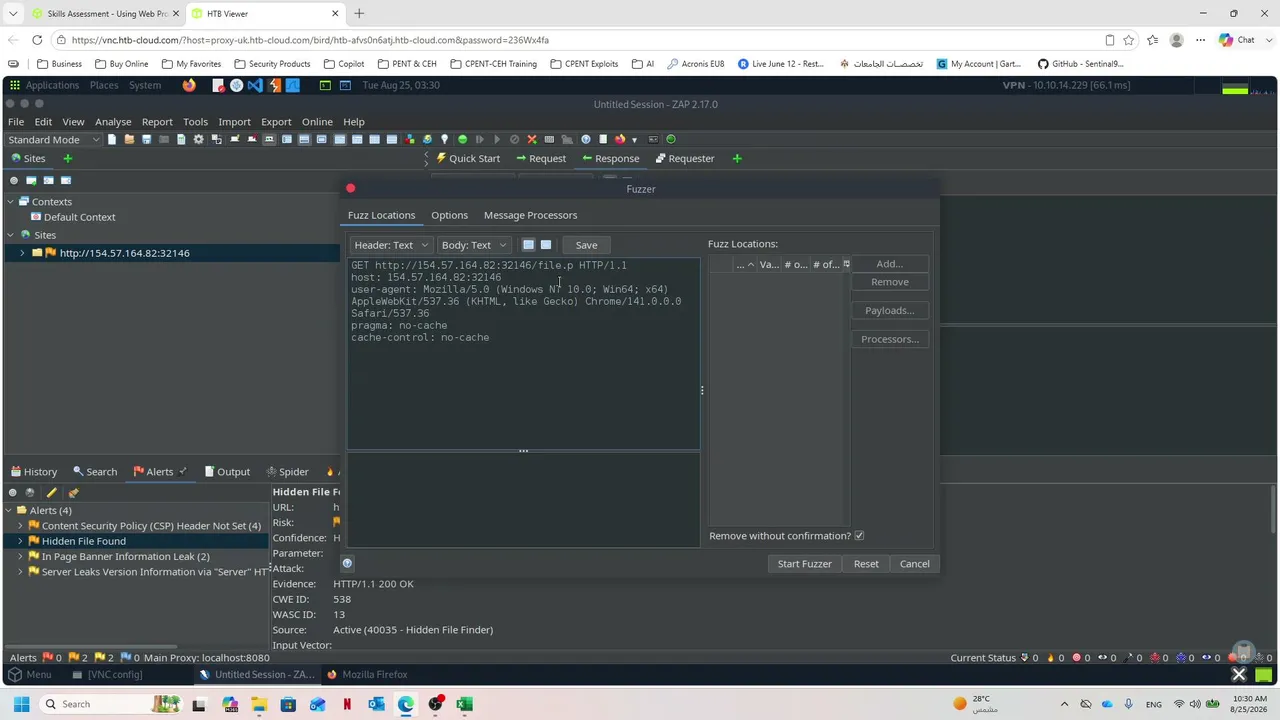Click the first split-view icon in Fuzzer

(x=528, y=245)
